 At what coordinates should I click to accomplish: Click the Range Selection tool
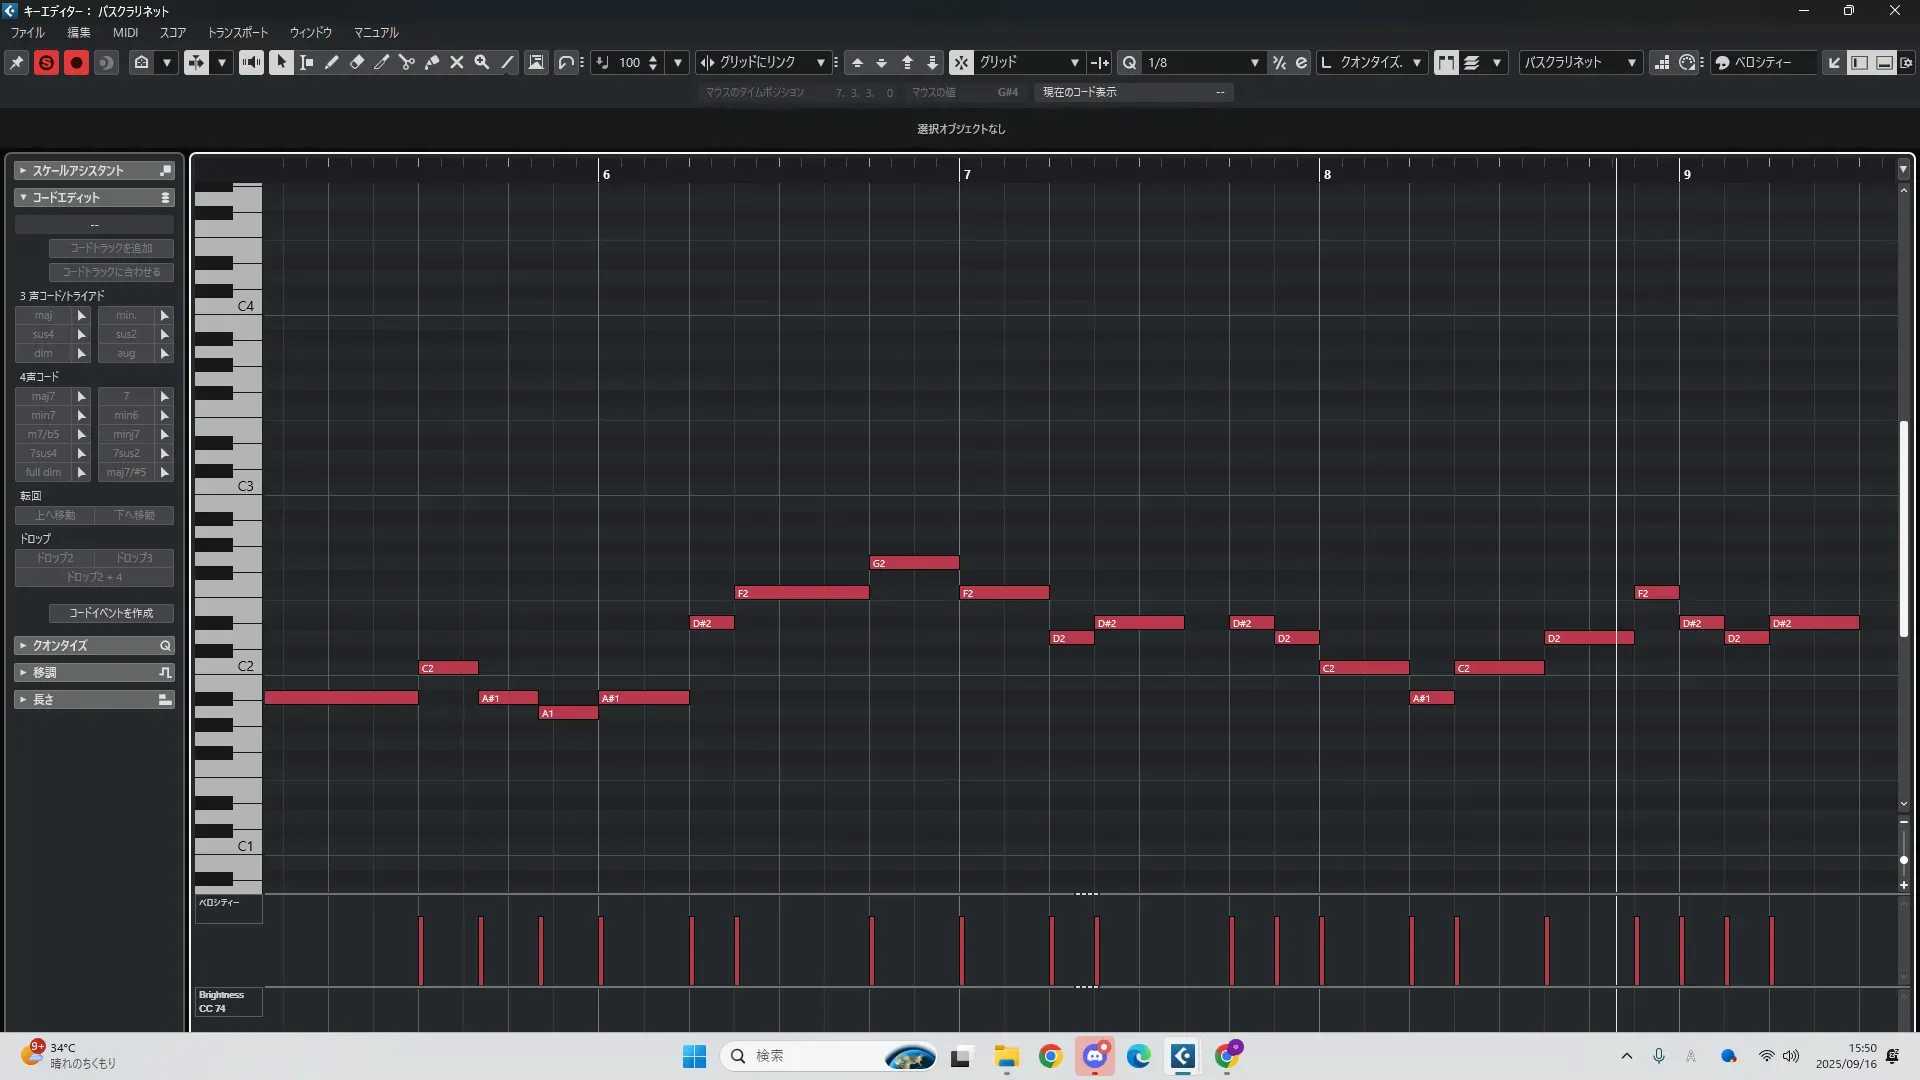click(x=307, y=62)
